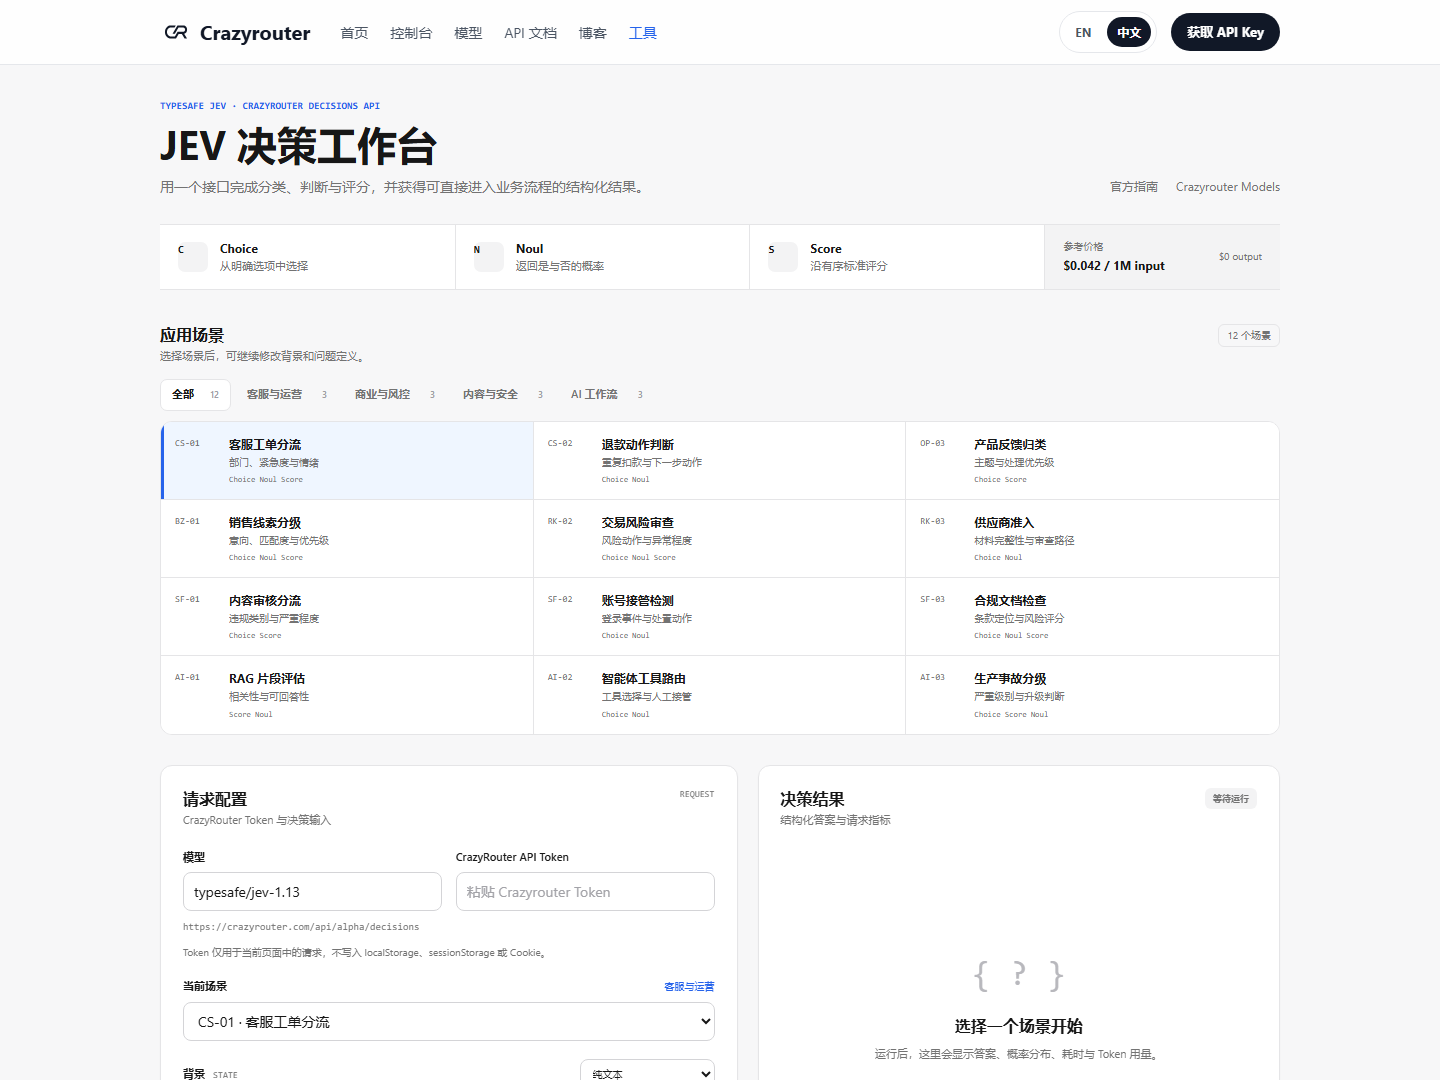Click the placeholder braces question icon
1440x1080 pixels.
(x=1018, y=975)
